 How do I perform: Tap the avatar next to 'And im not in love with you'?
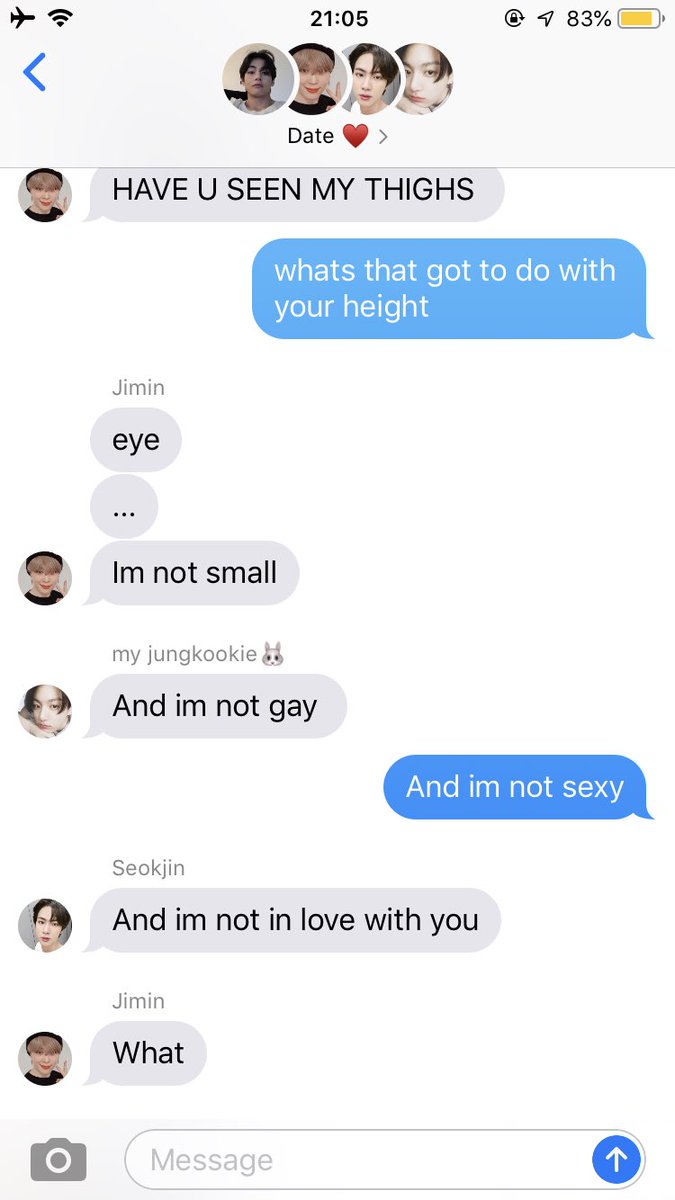pyautogui.click(x=45, y=926)
